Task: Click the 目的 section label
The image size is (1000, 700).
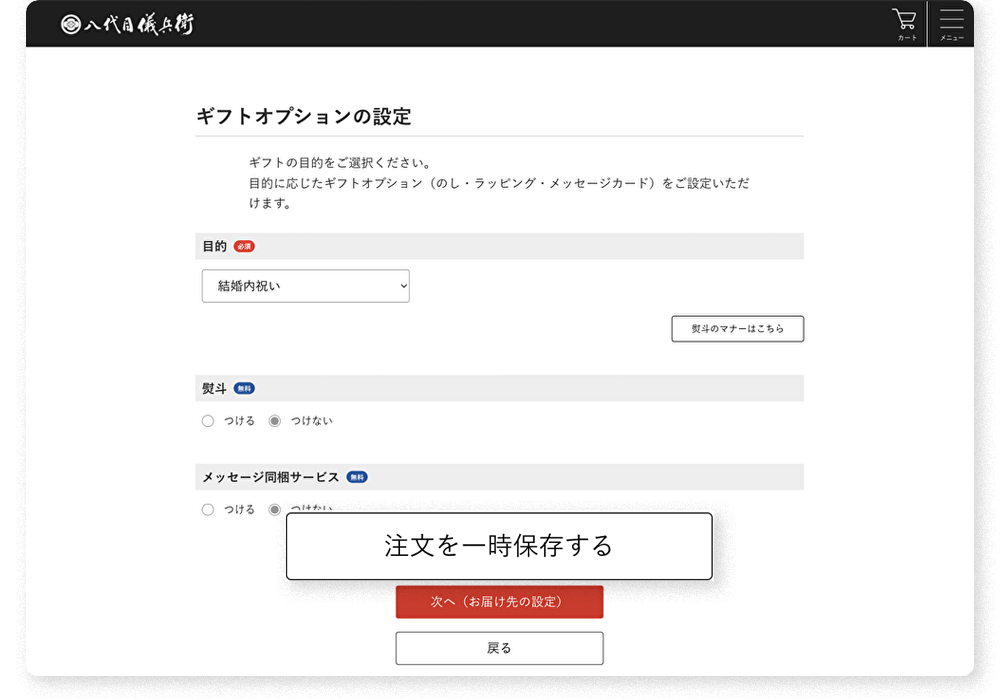Action: pos(214,246)
